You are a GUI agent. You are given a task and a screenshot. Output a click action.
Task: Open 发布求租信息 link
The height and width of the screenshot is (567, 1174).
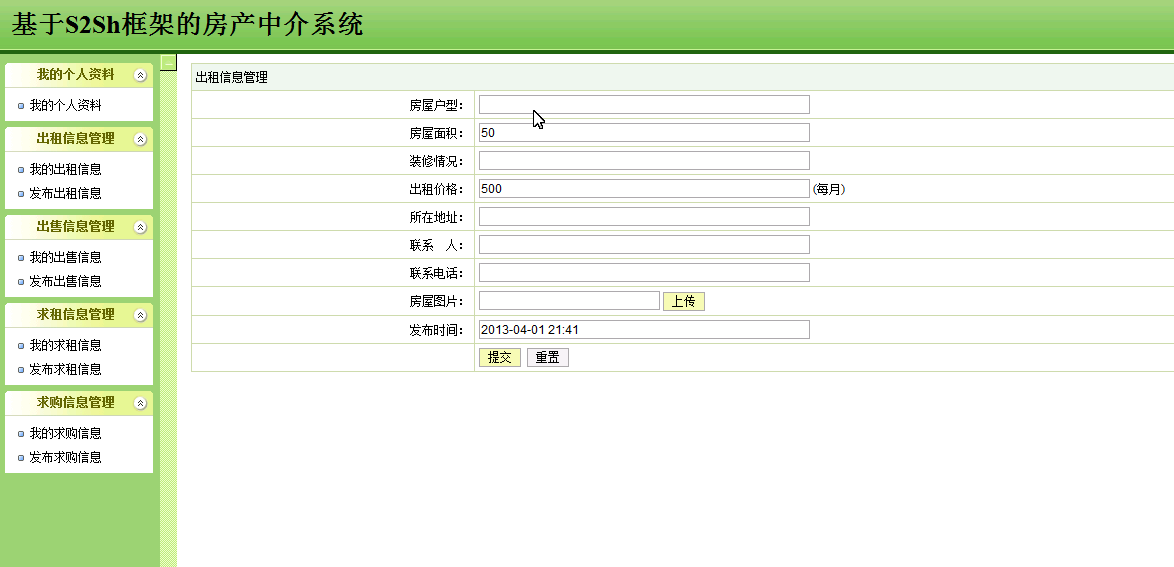pos(65,369)
